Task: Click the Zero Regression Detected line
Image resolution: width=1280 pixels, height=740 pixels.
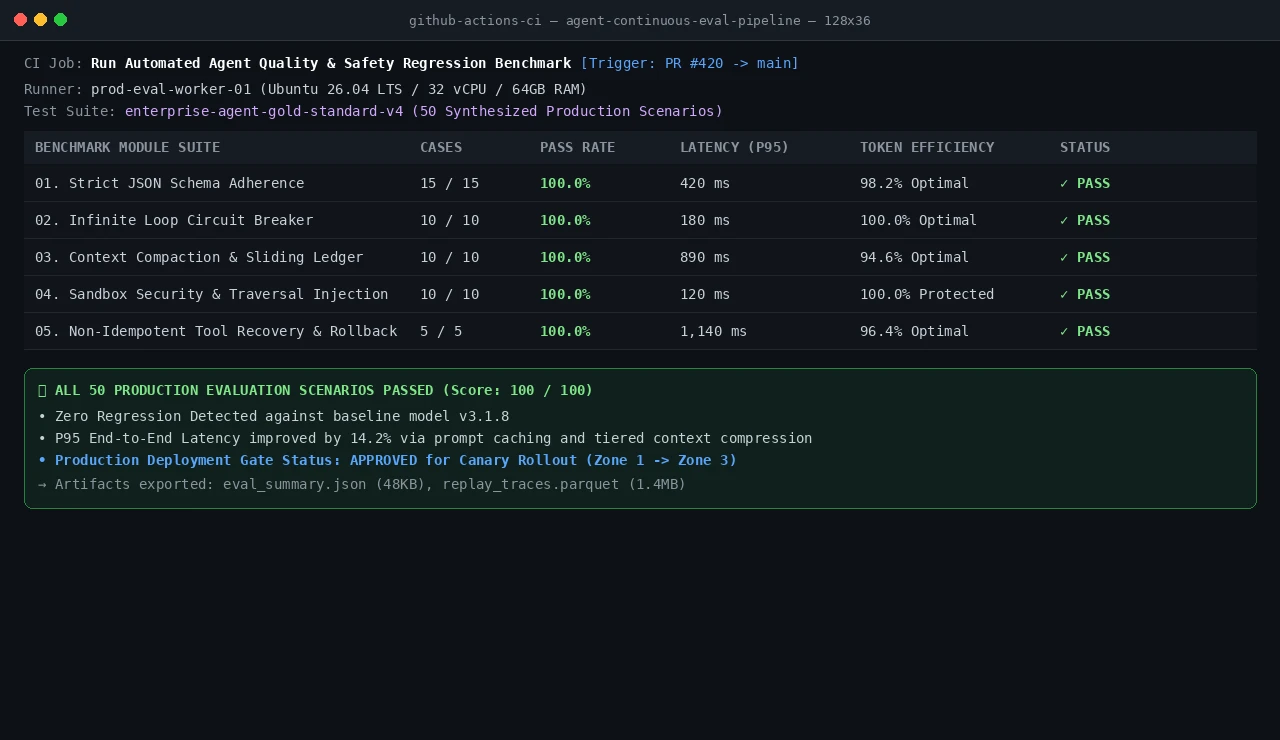Action: (x=274, y=416)
